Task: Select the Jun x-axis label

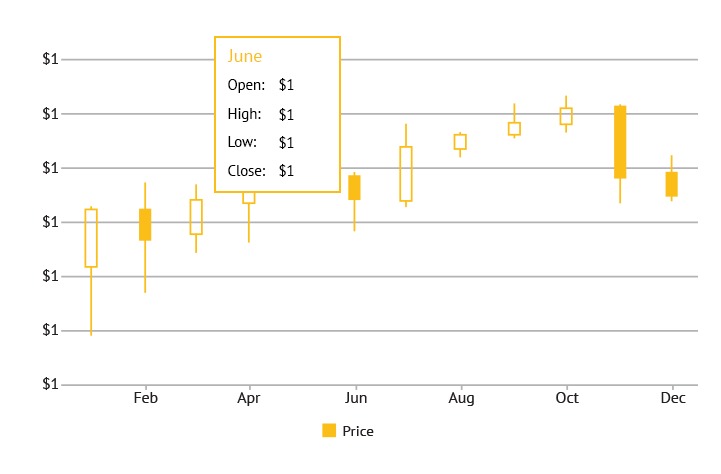Action: (x=354, y=398)
